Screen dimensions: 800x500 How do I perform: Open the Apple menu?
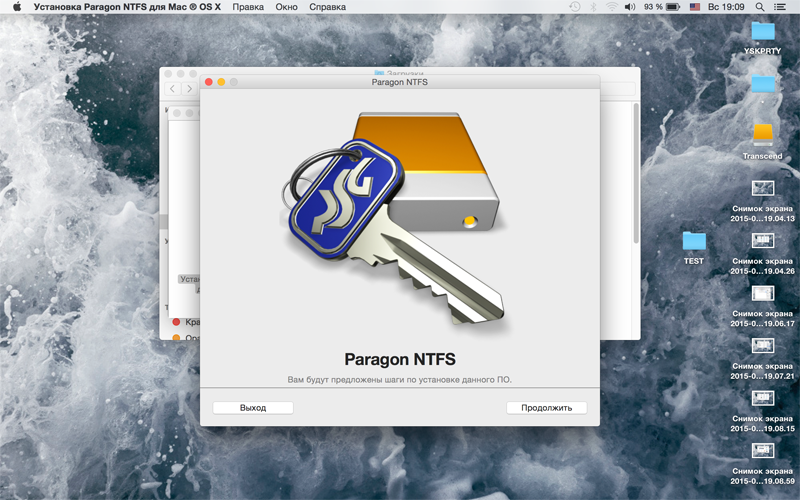[x=17, y=7]
